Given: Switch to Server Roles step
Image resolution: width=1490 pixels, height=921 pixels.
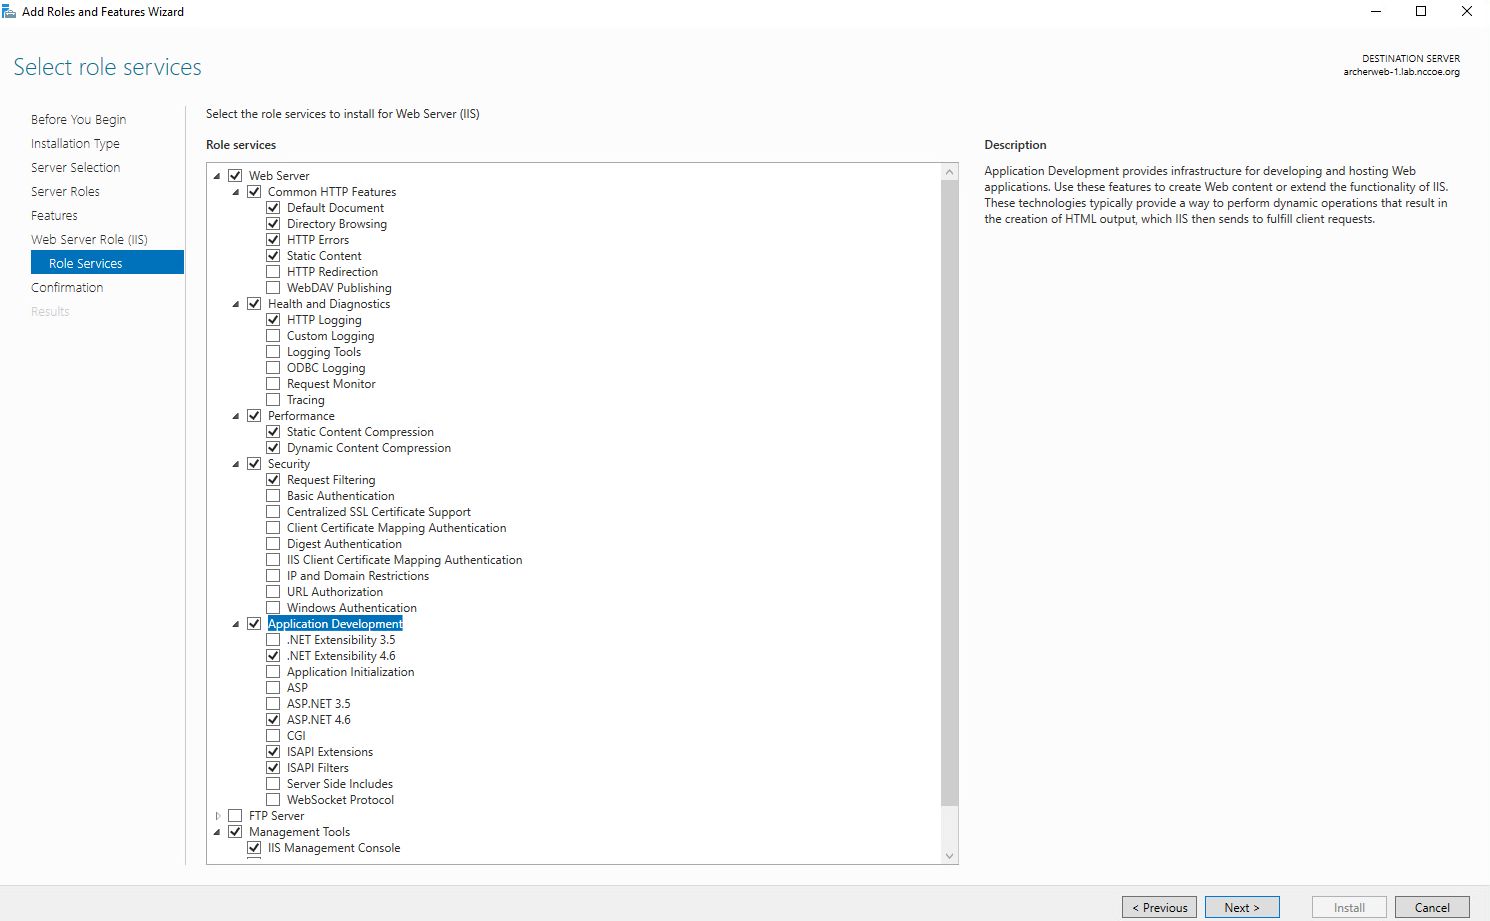Looking at the screenshot, I should pos(65,191).
